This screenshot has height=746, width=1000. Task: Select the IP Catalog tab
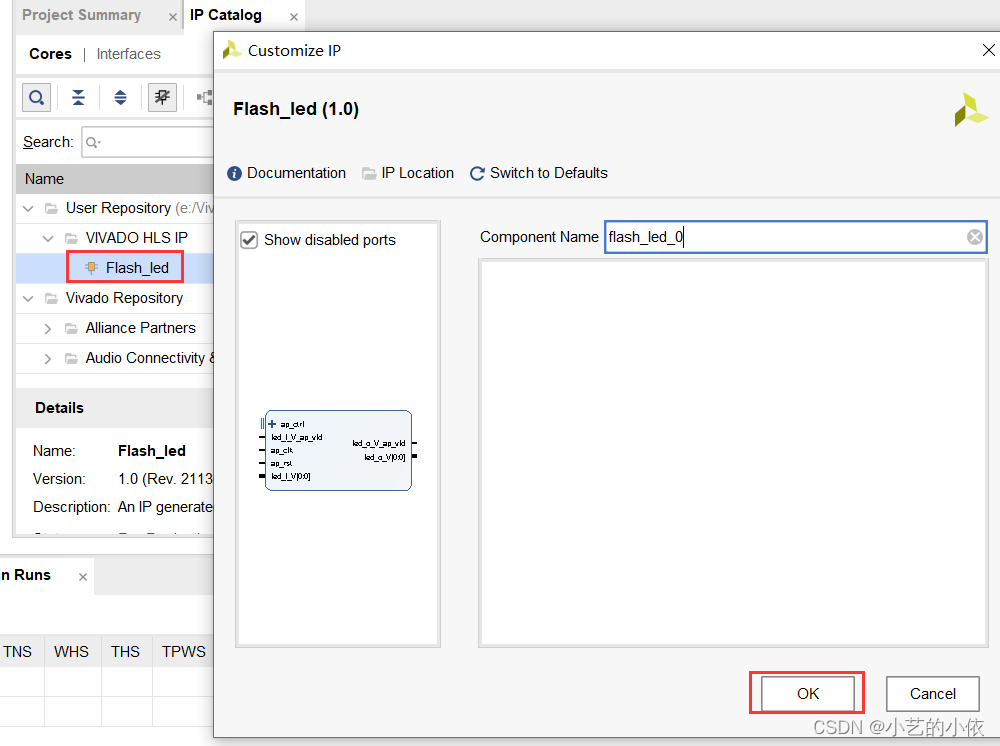226,15
